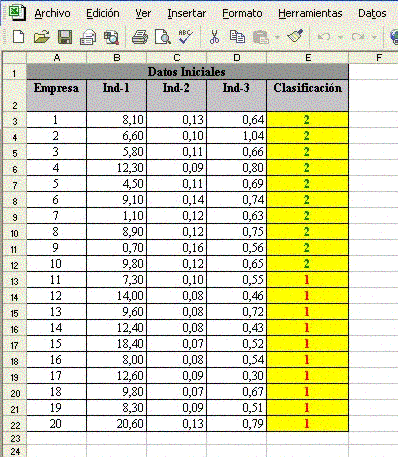
Task: Select row 1 header
Action: (14, 72)
